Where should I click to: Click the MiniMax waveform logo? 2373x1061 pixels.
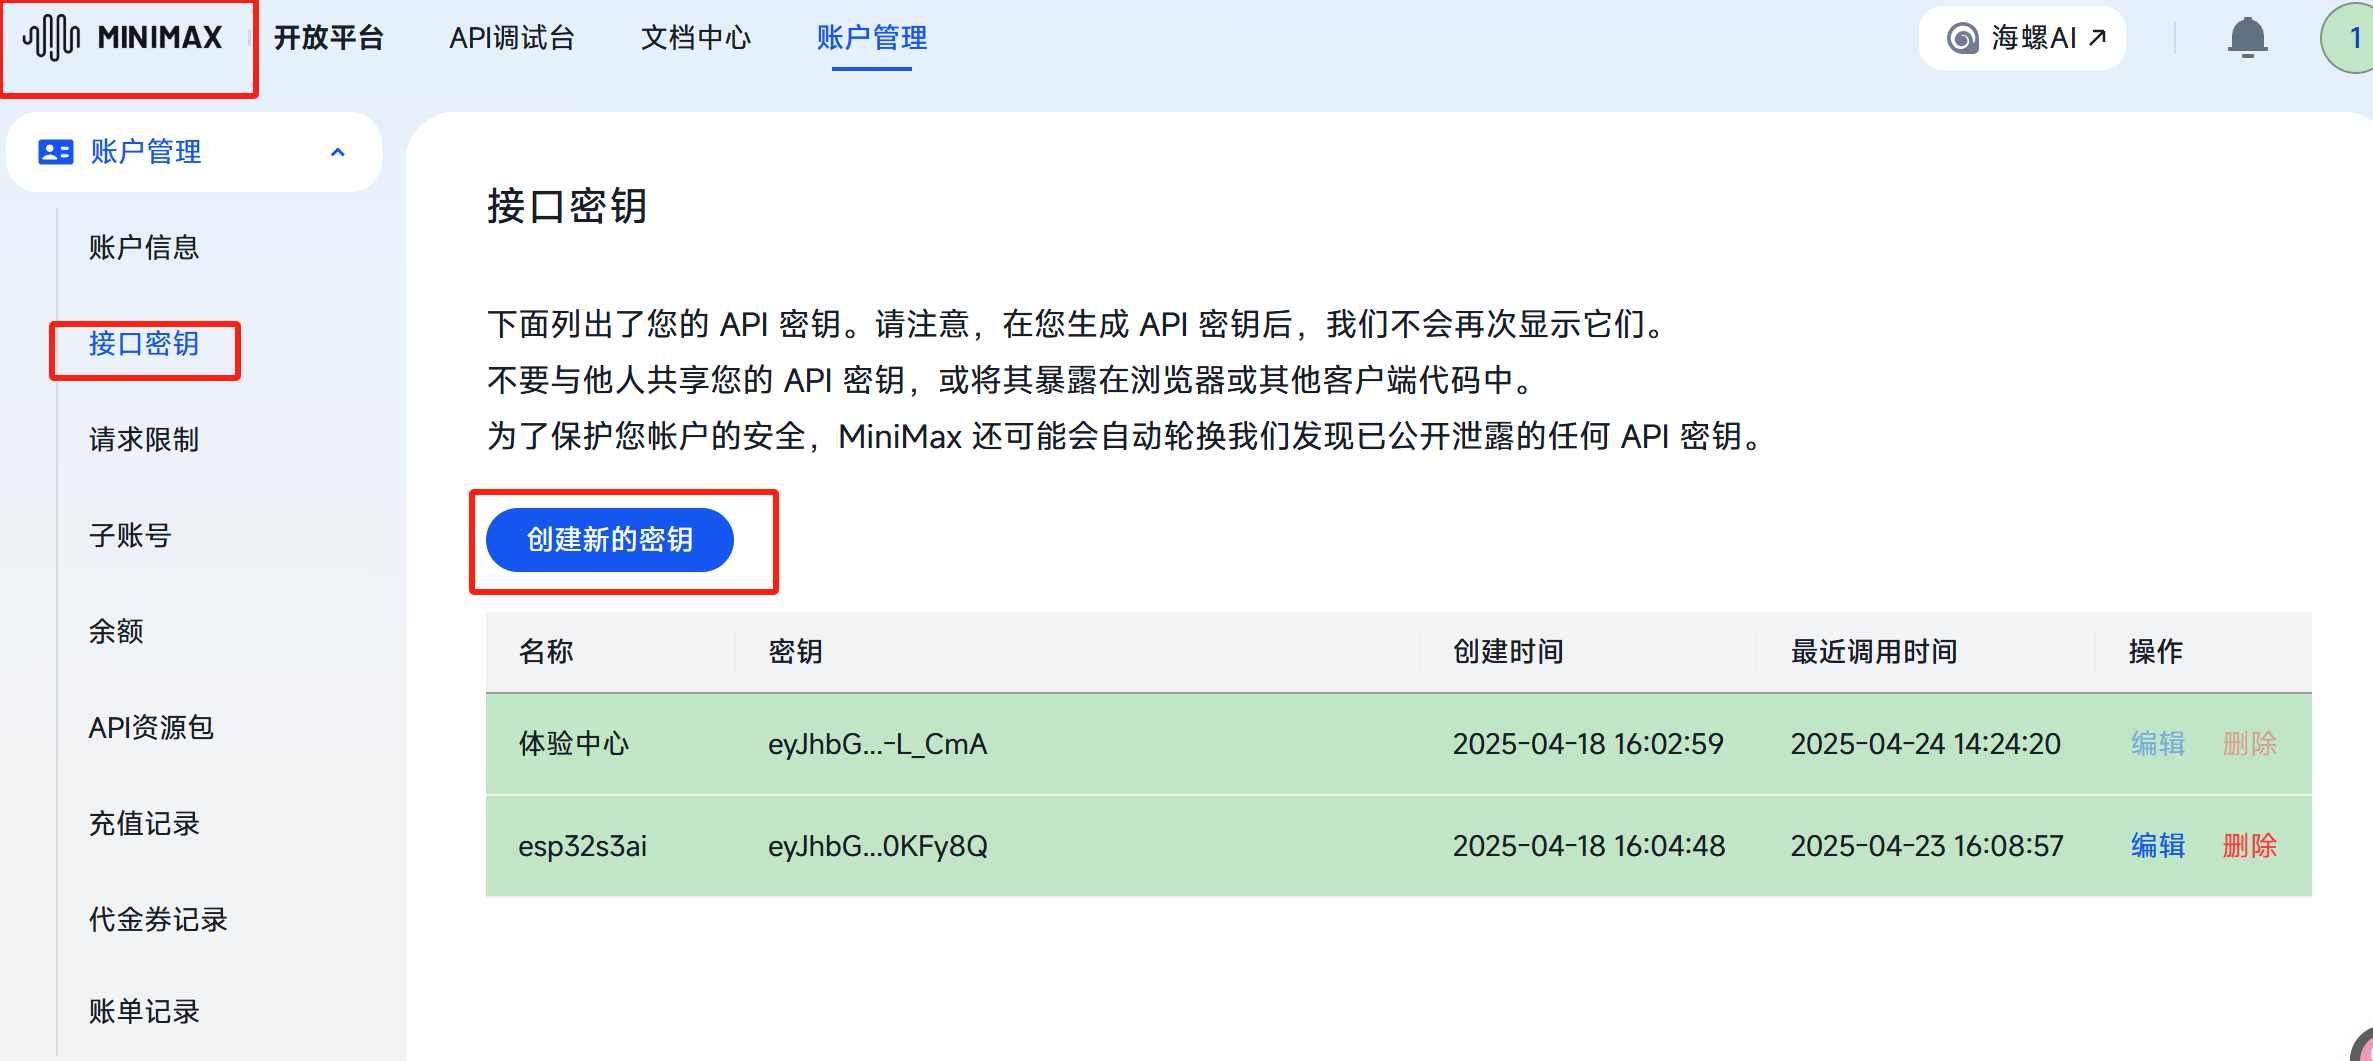tap(52, 38)
